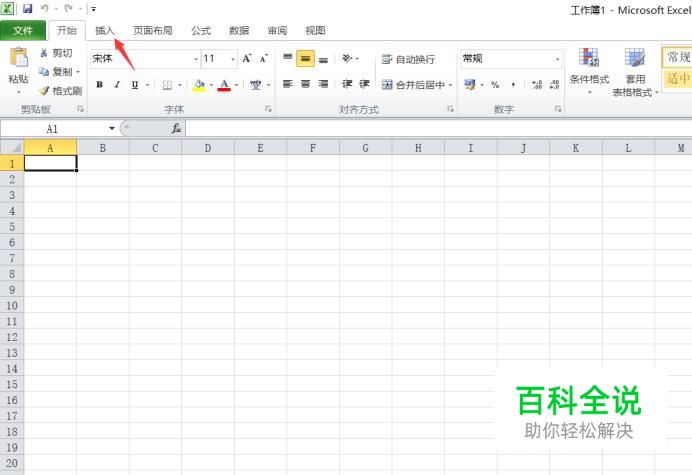
Task: Switch to the 开始 tab
Action: click(67, 30)
